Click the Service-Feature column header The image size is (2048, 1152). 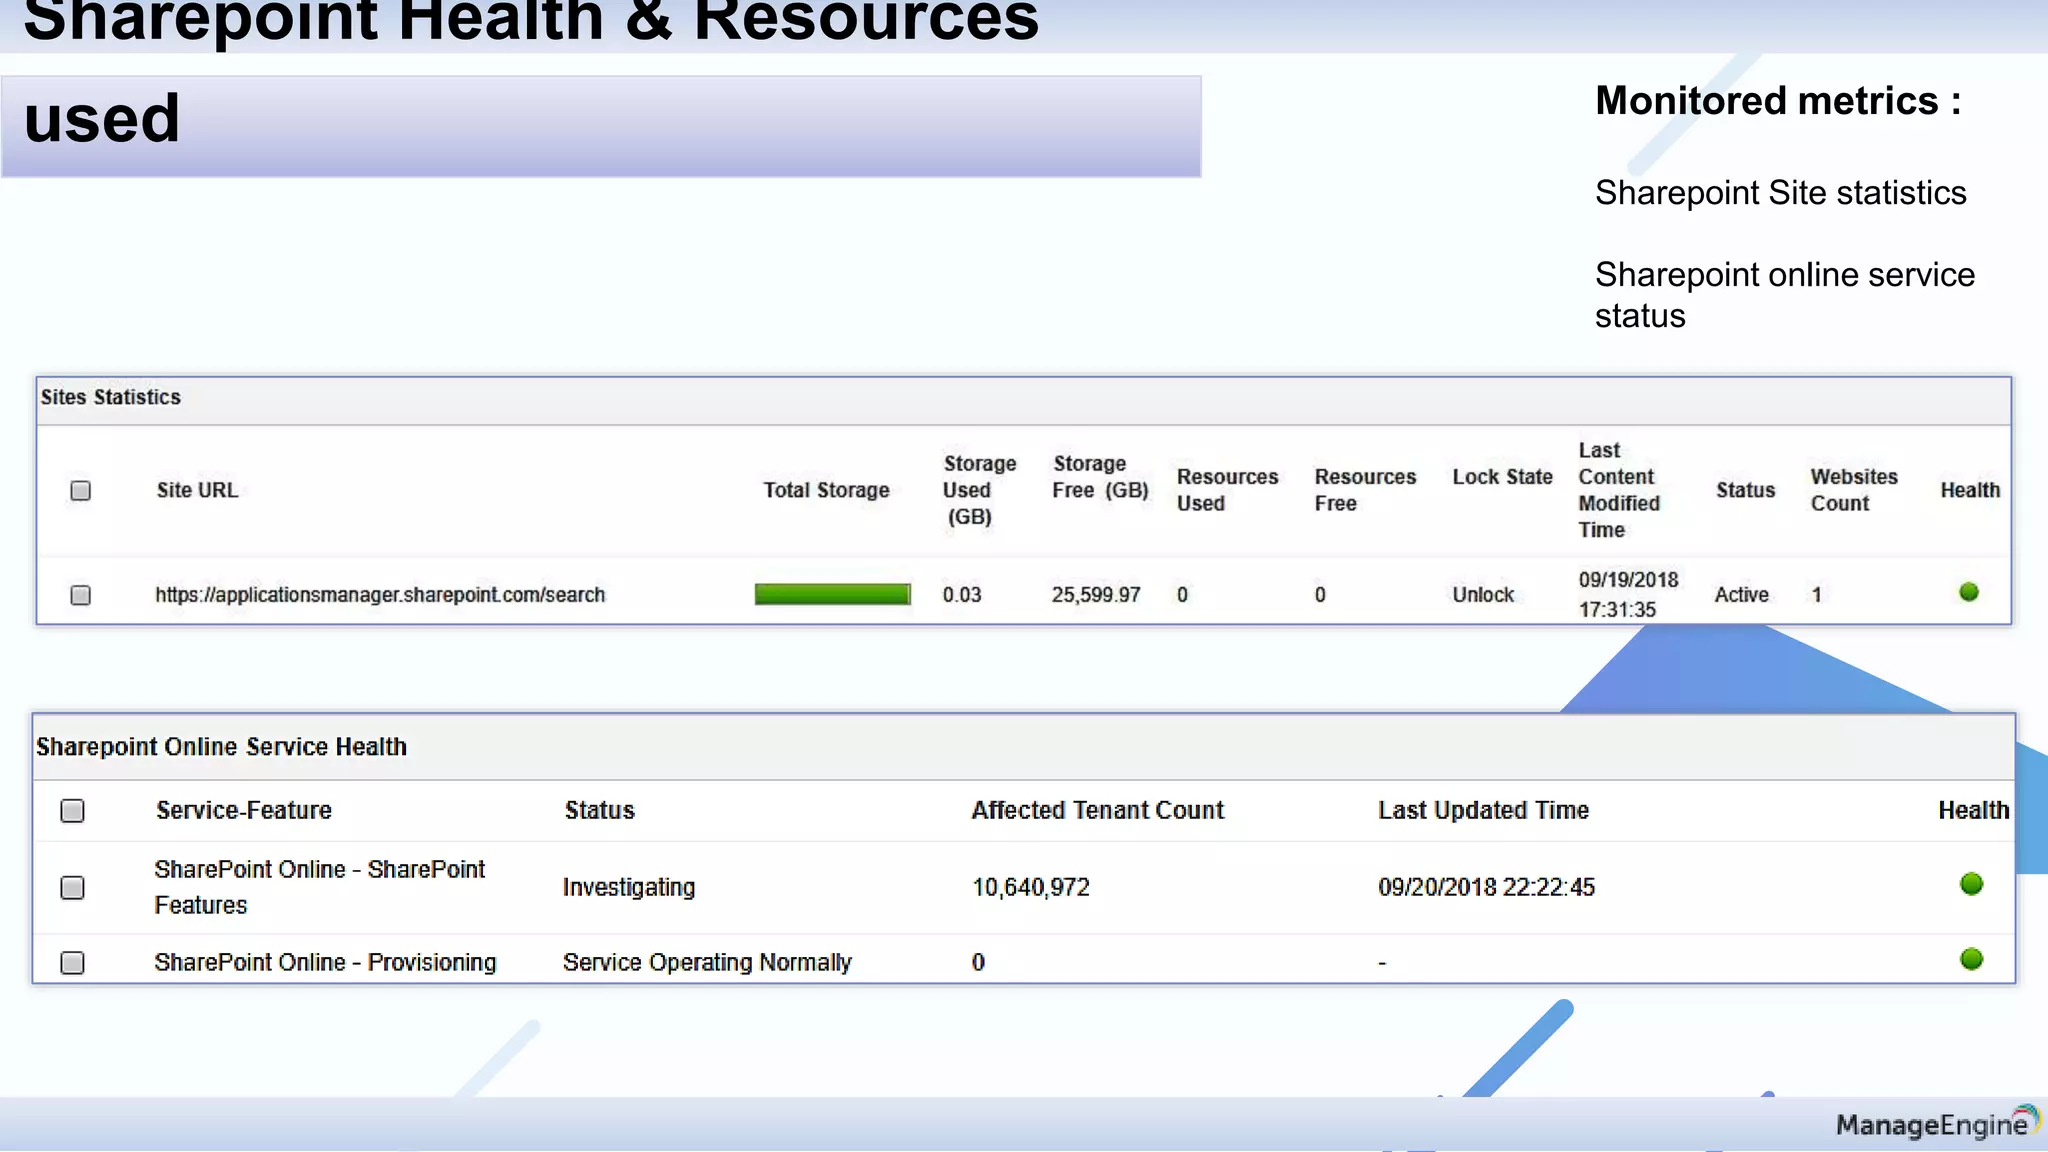(244, 810)
